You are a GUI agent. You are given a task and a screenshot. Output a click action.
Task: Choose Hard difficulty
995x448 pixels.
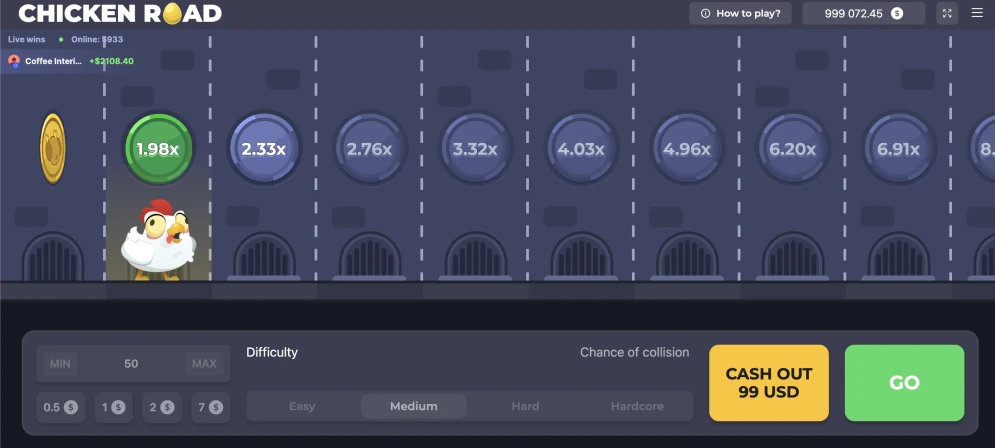(525, 406)
